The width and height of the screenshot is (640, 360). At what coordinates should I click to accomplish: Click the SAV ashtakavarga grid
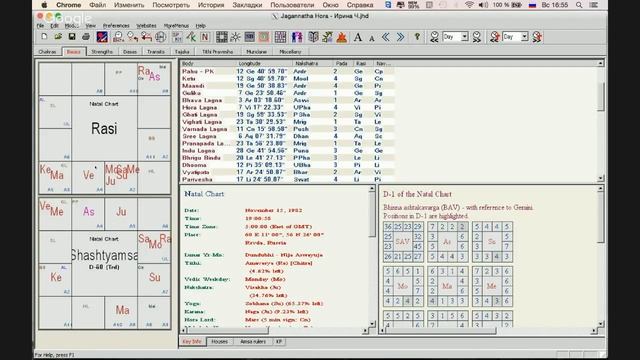(402, 242)
